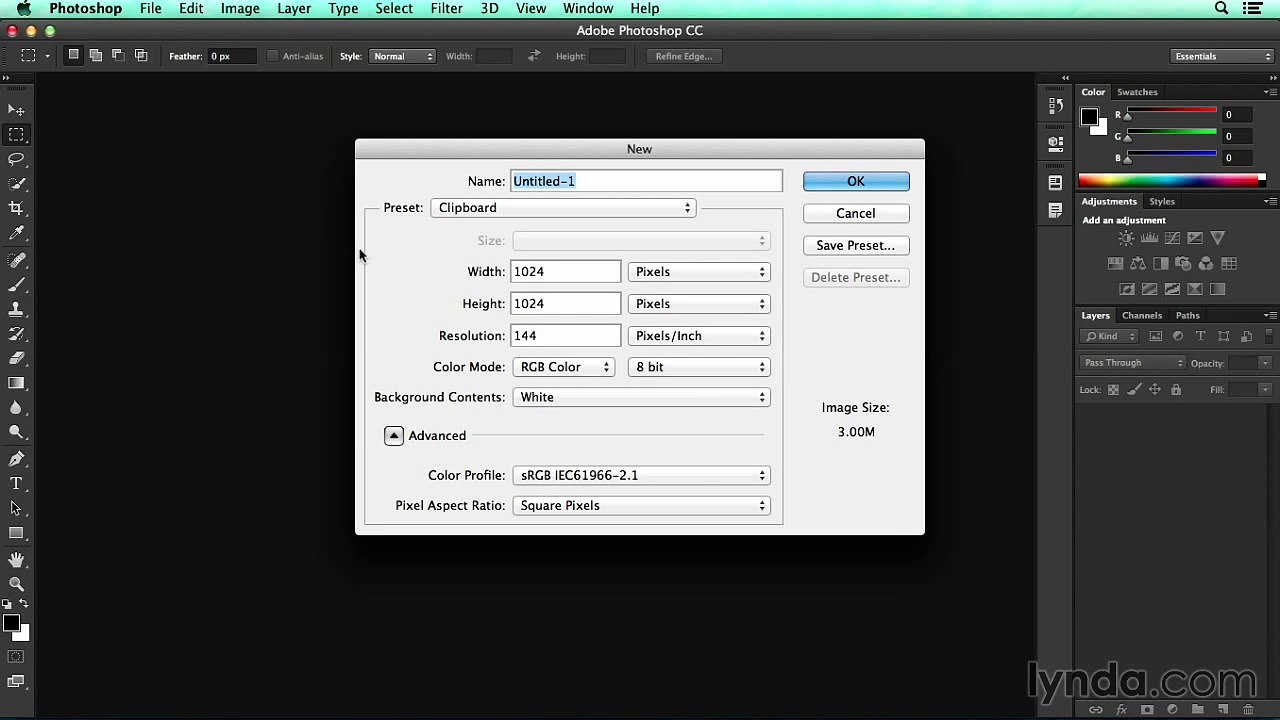
Task: Open Resolution units Pixels/Inch dropdown
Action: click(699, 336)
